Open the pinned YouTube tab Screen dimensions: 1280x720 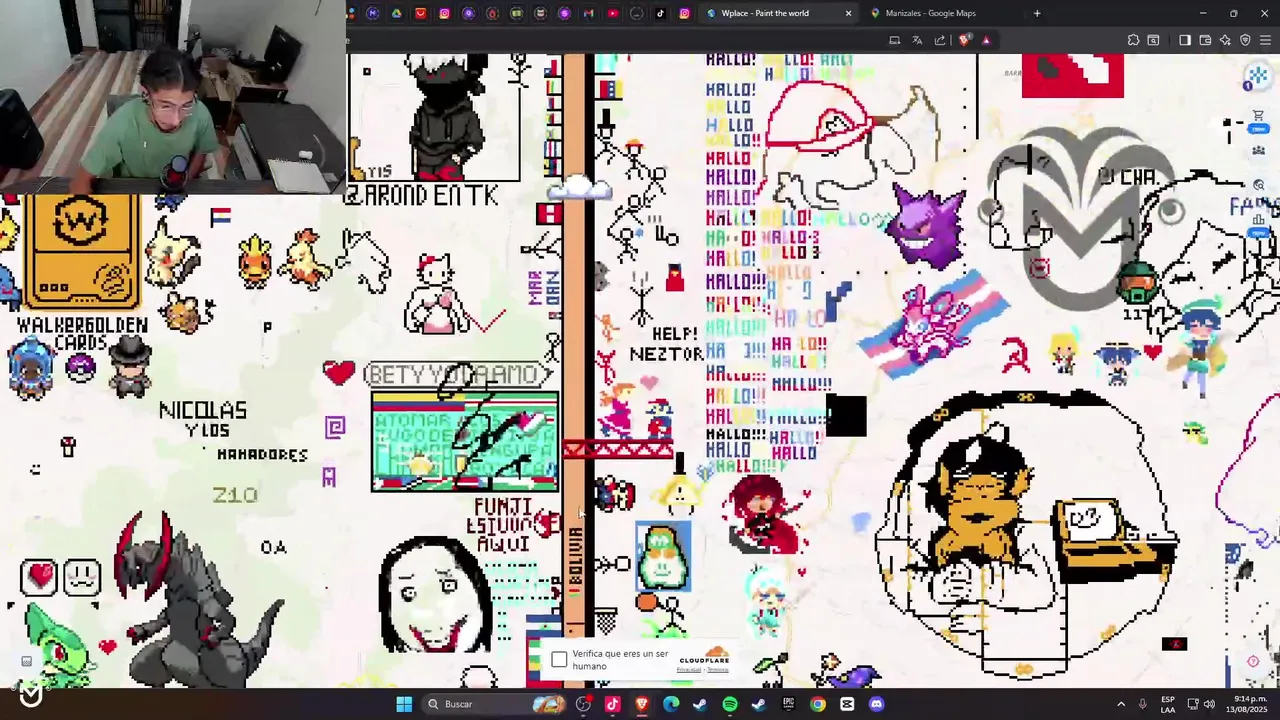pos(613,13)
